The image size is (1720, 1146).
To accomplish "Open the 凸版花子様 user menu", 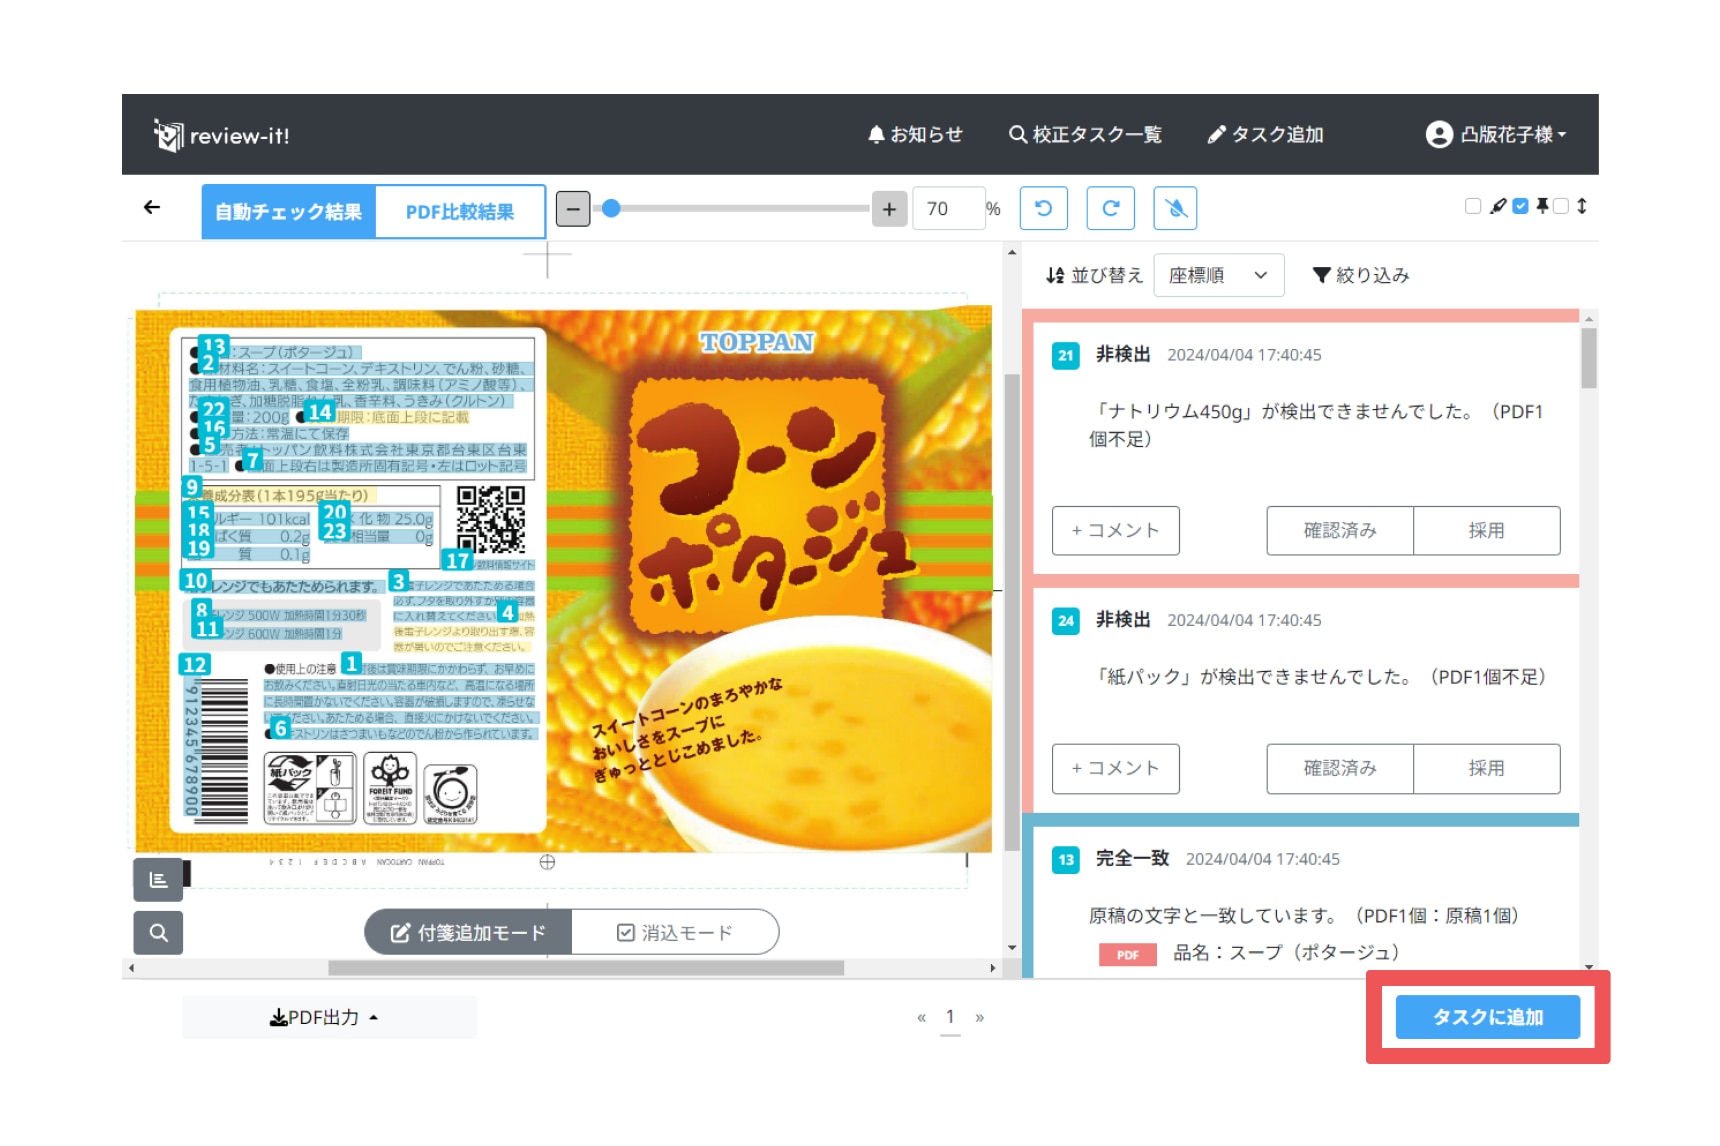I will pos(1496,134).
